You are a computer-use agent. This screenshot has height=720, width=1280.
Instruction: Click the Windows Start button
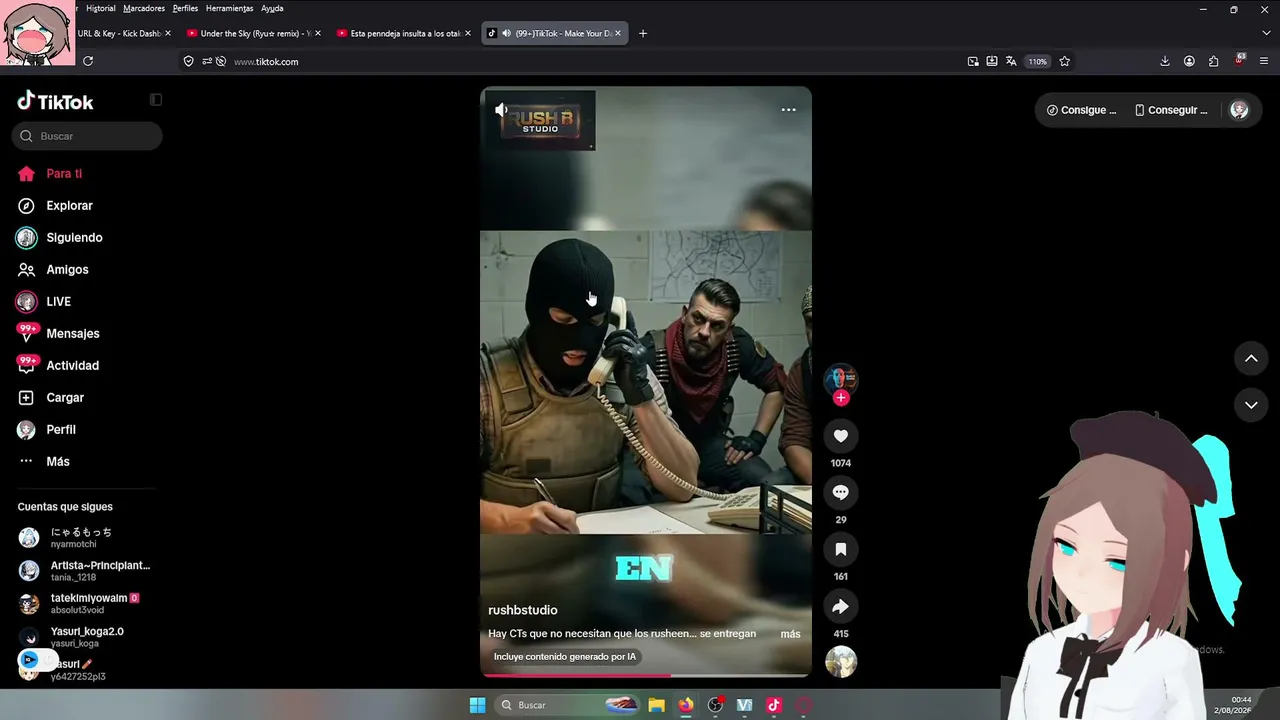click(478, 705)
